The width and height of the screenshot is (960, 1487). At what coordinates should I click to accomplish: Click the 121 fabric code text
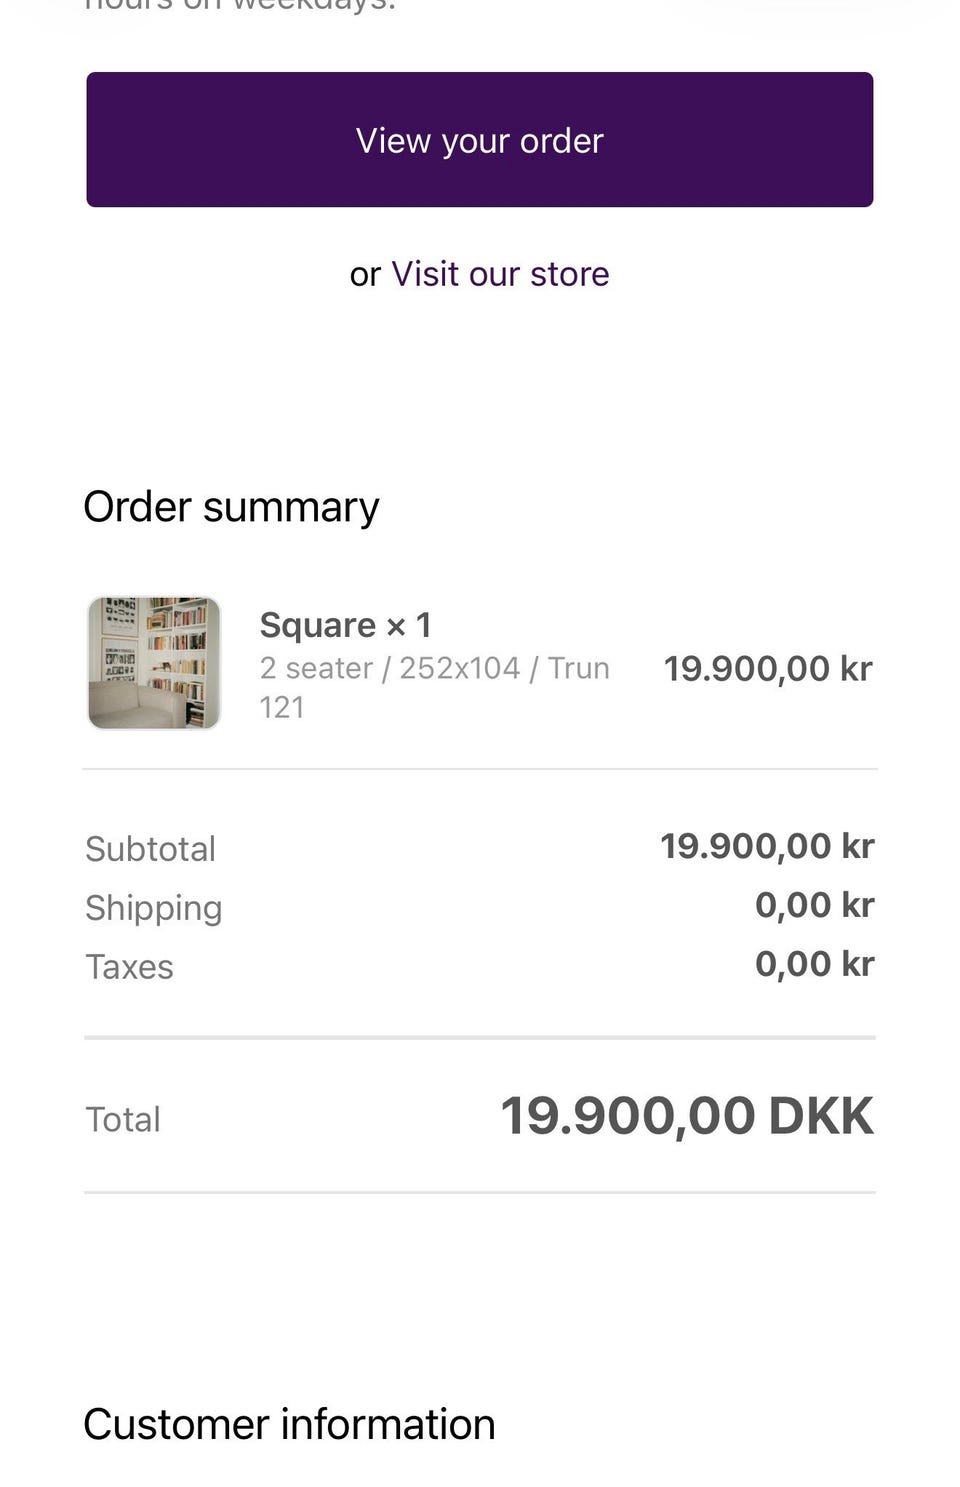281,707
